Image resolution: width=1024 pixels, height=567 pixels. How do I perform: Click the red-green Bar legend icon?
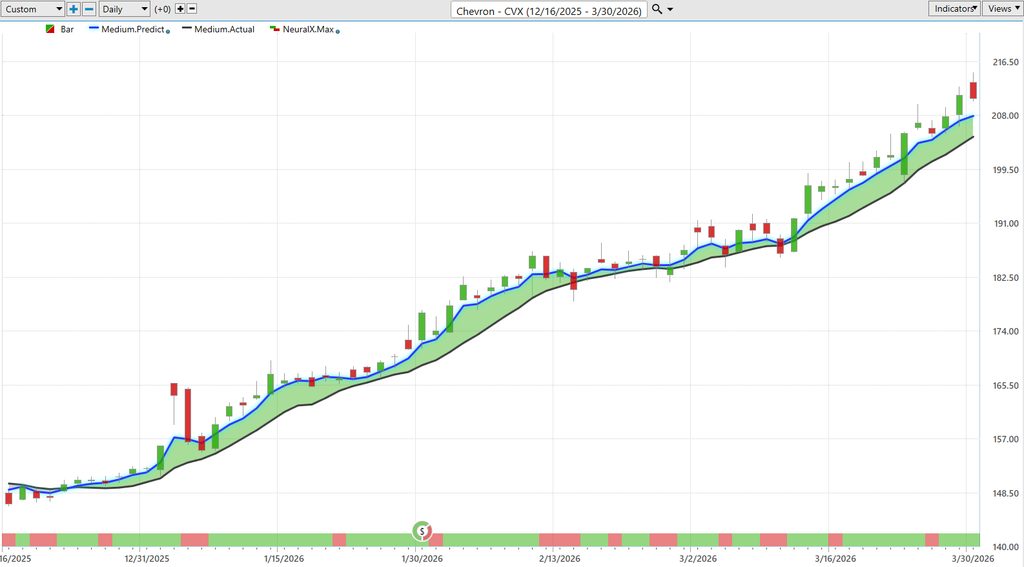(50, 30)
